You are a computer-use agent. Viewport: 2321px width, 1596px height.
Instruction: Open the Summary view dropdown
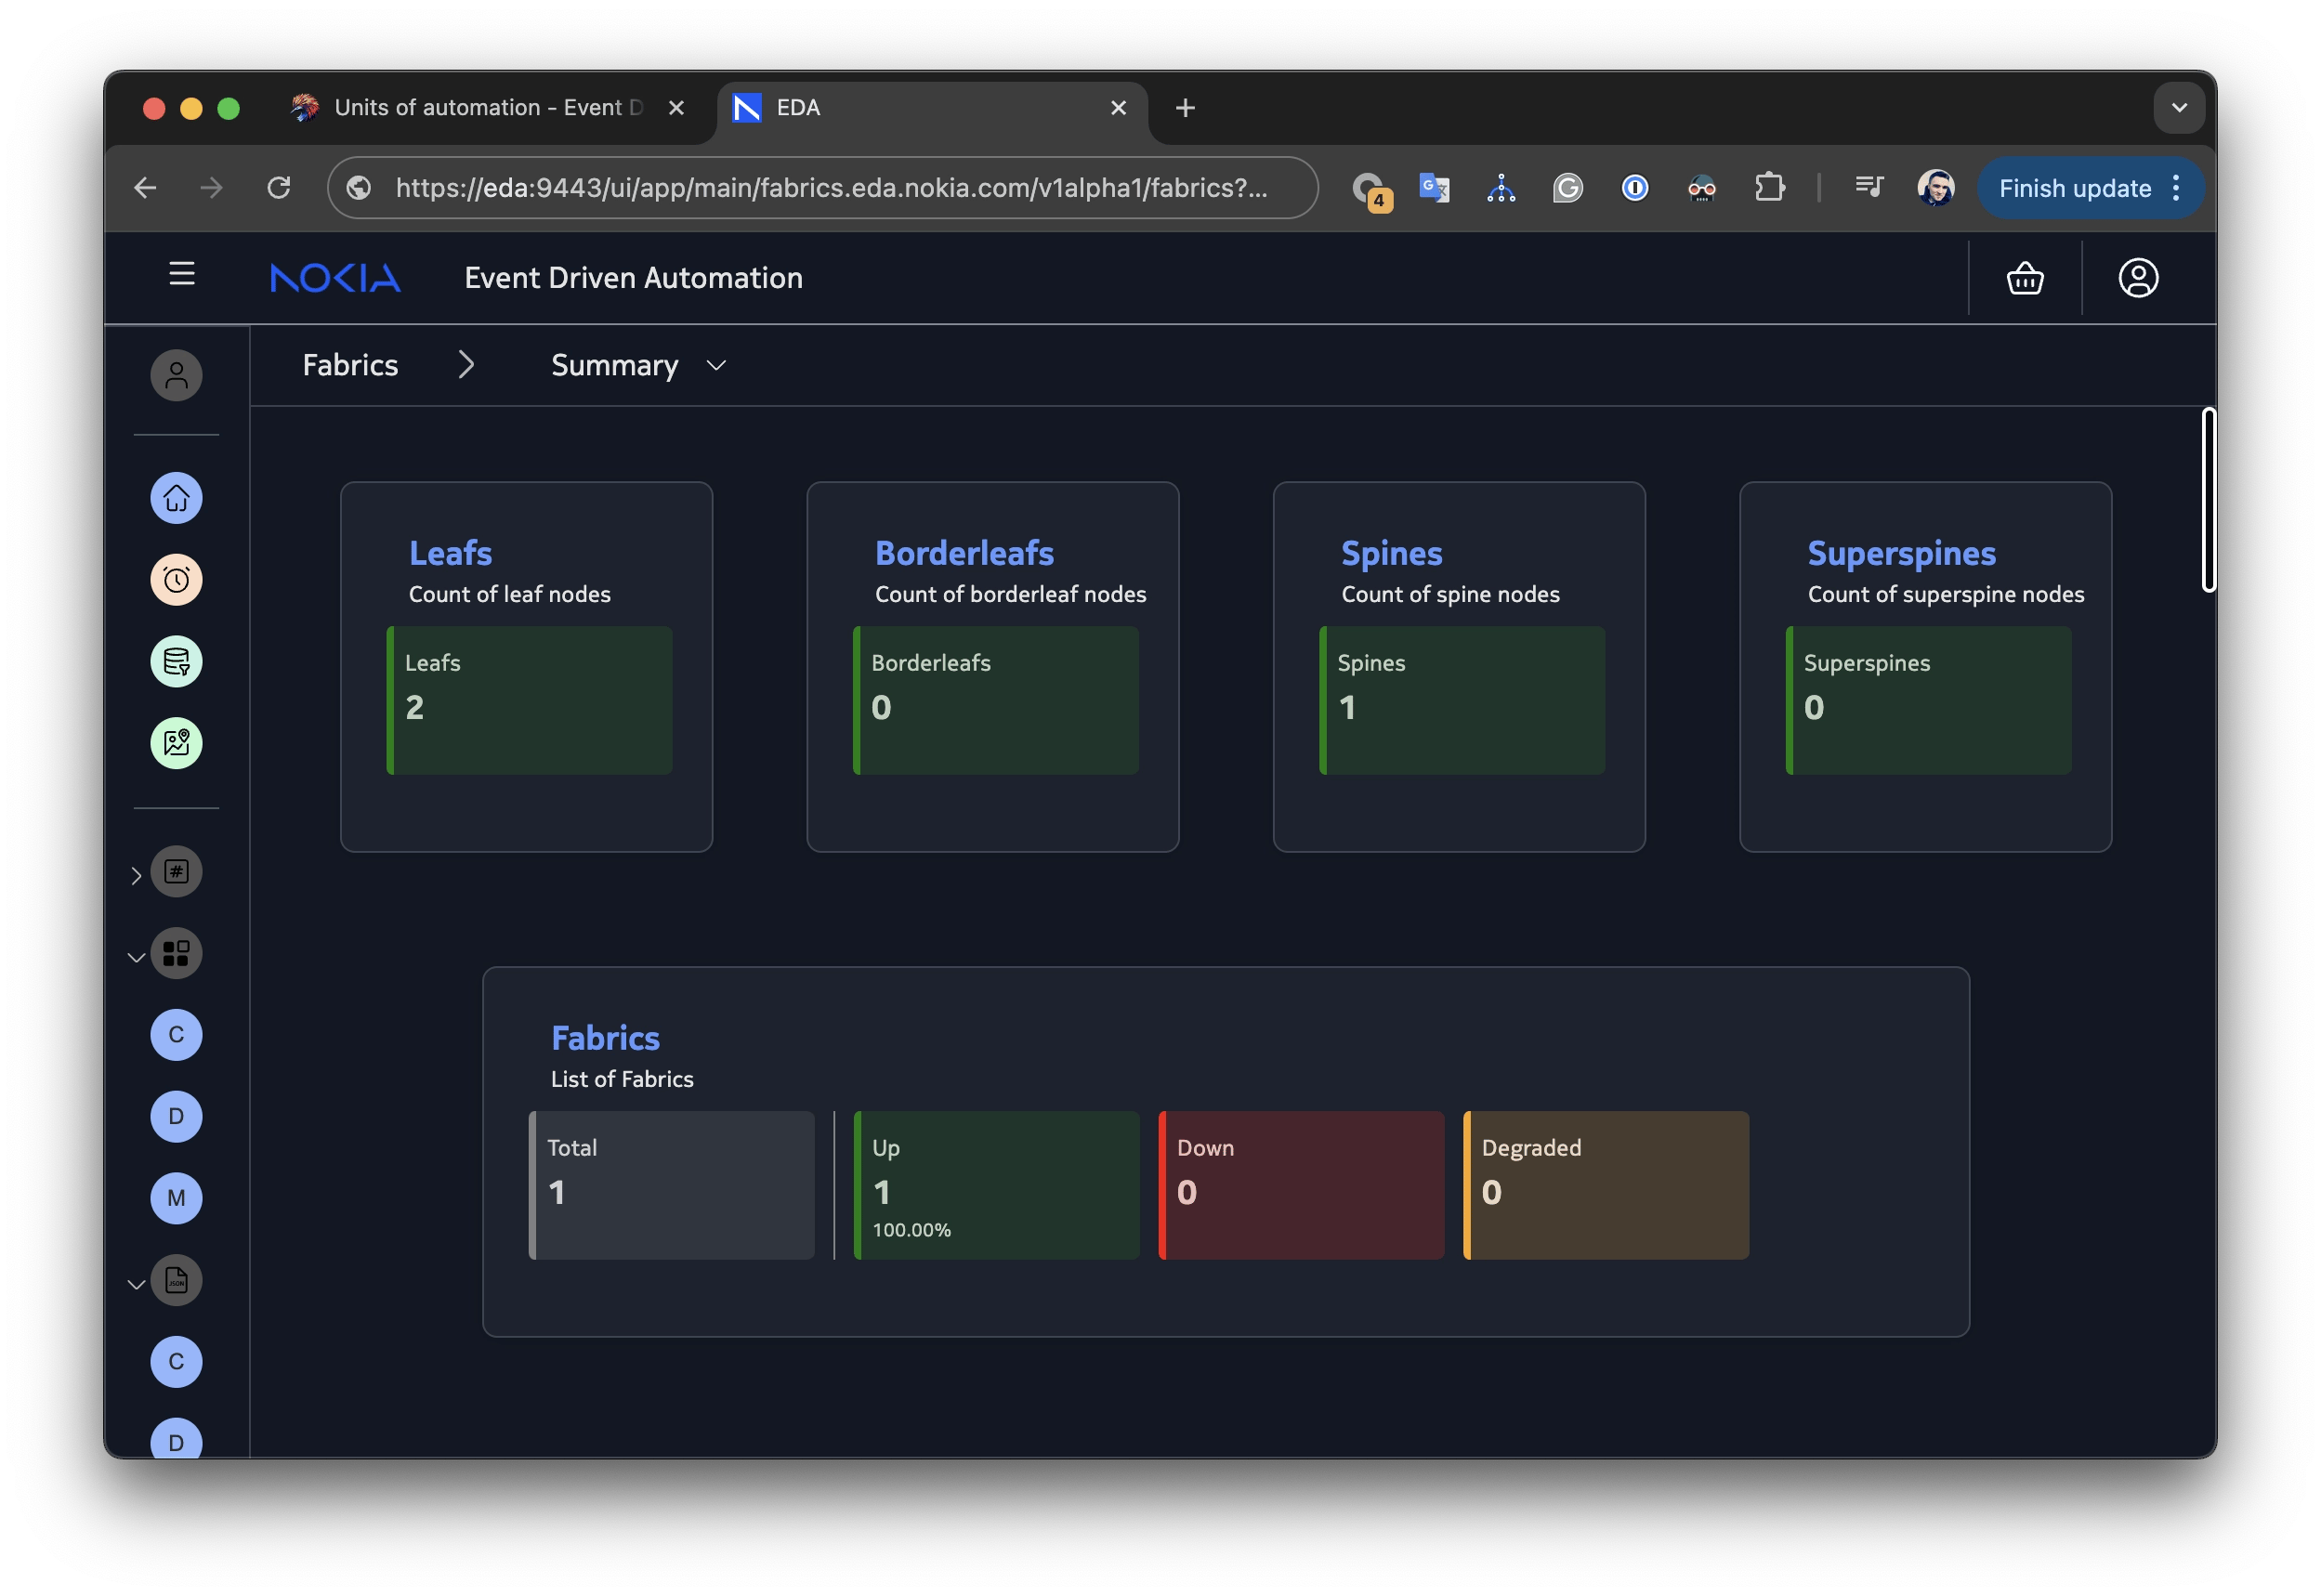pos(638,366)
